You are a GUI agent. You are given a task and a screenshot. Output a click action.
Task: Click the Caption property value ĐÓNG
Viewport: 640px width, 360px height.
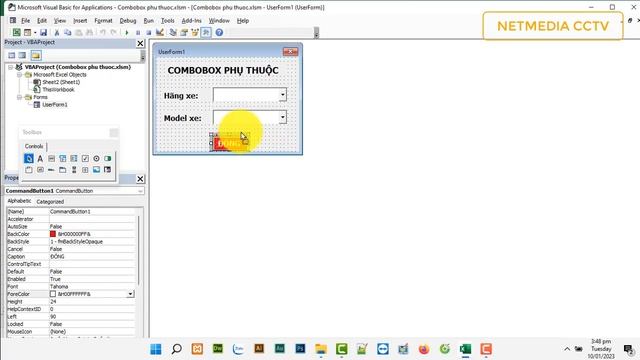pos(57,256)
